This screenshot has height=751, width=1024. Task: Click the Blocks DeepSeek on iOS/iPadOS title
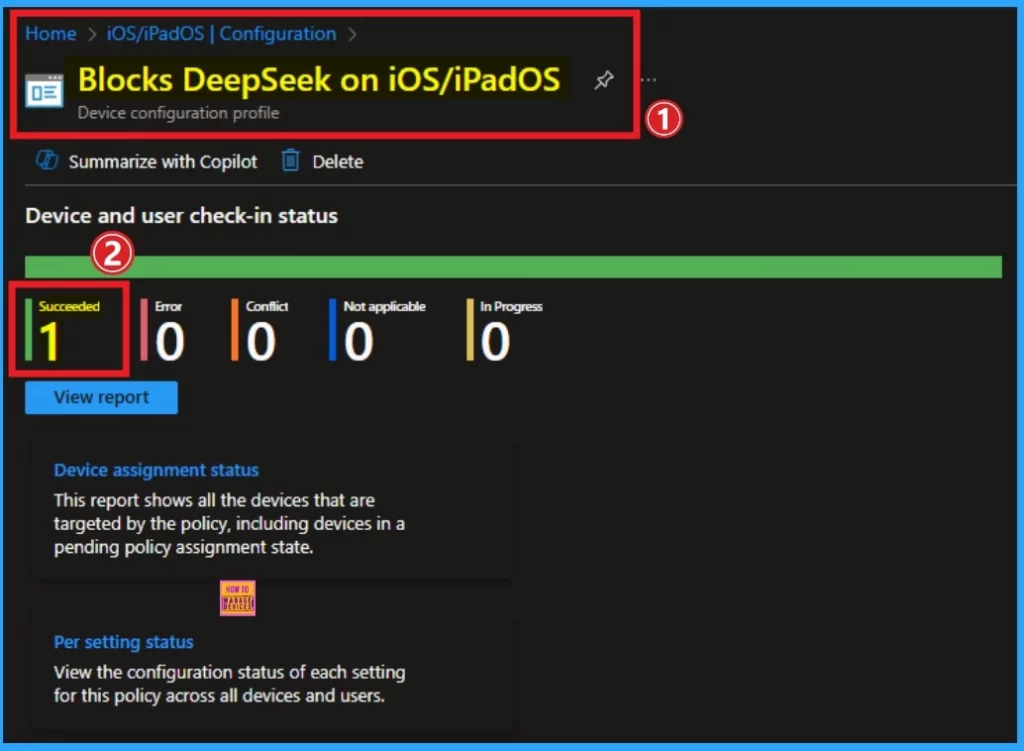pyautogui.click(x=319, y=80)
